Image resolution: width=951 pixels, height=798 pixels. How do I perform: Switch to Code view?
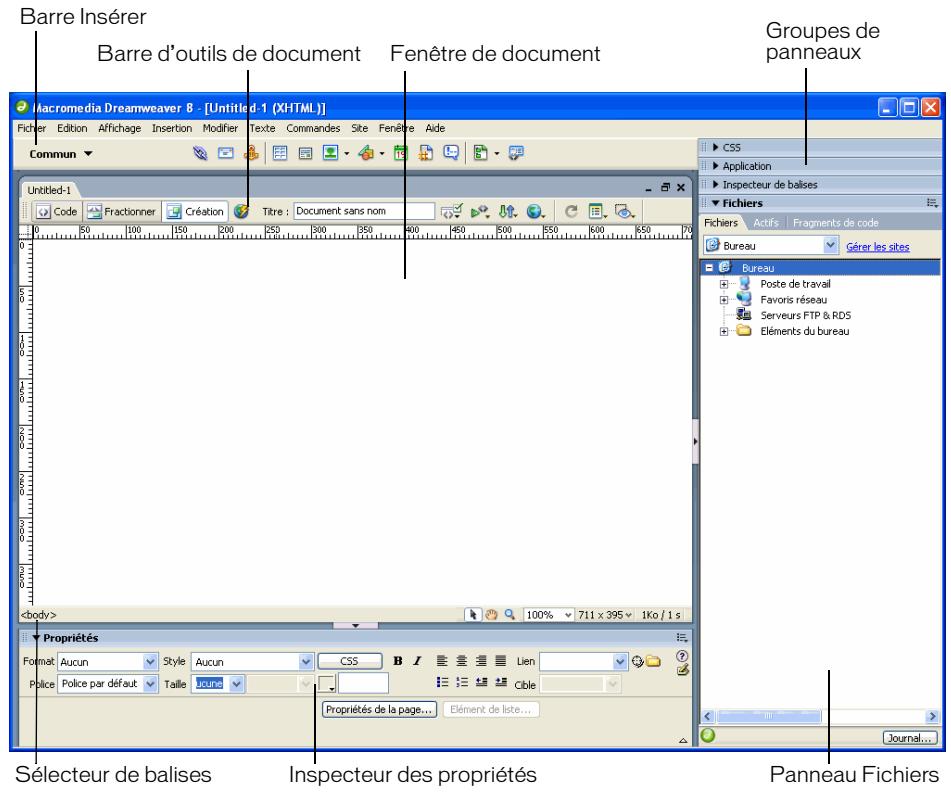pos(58,211)
